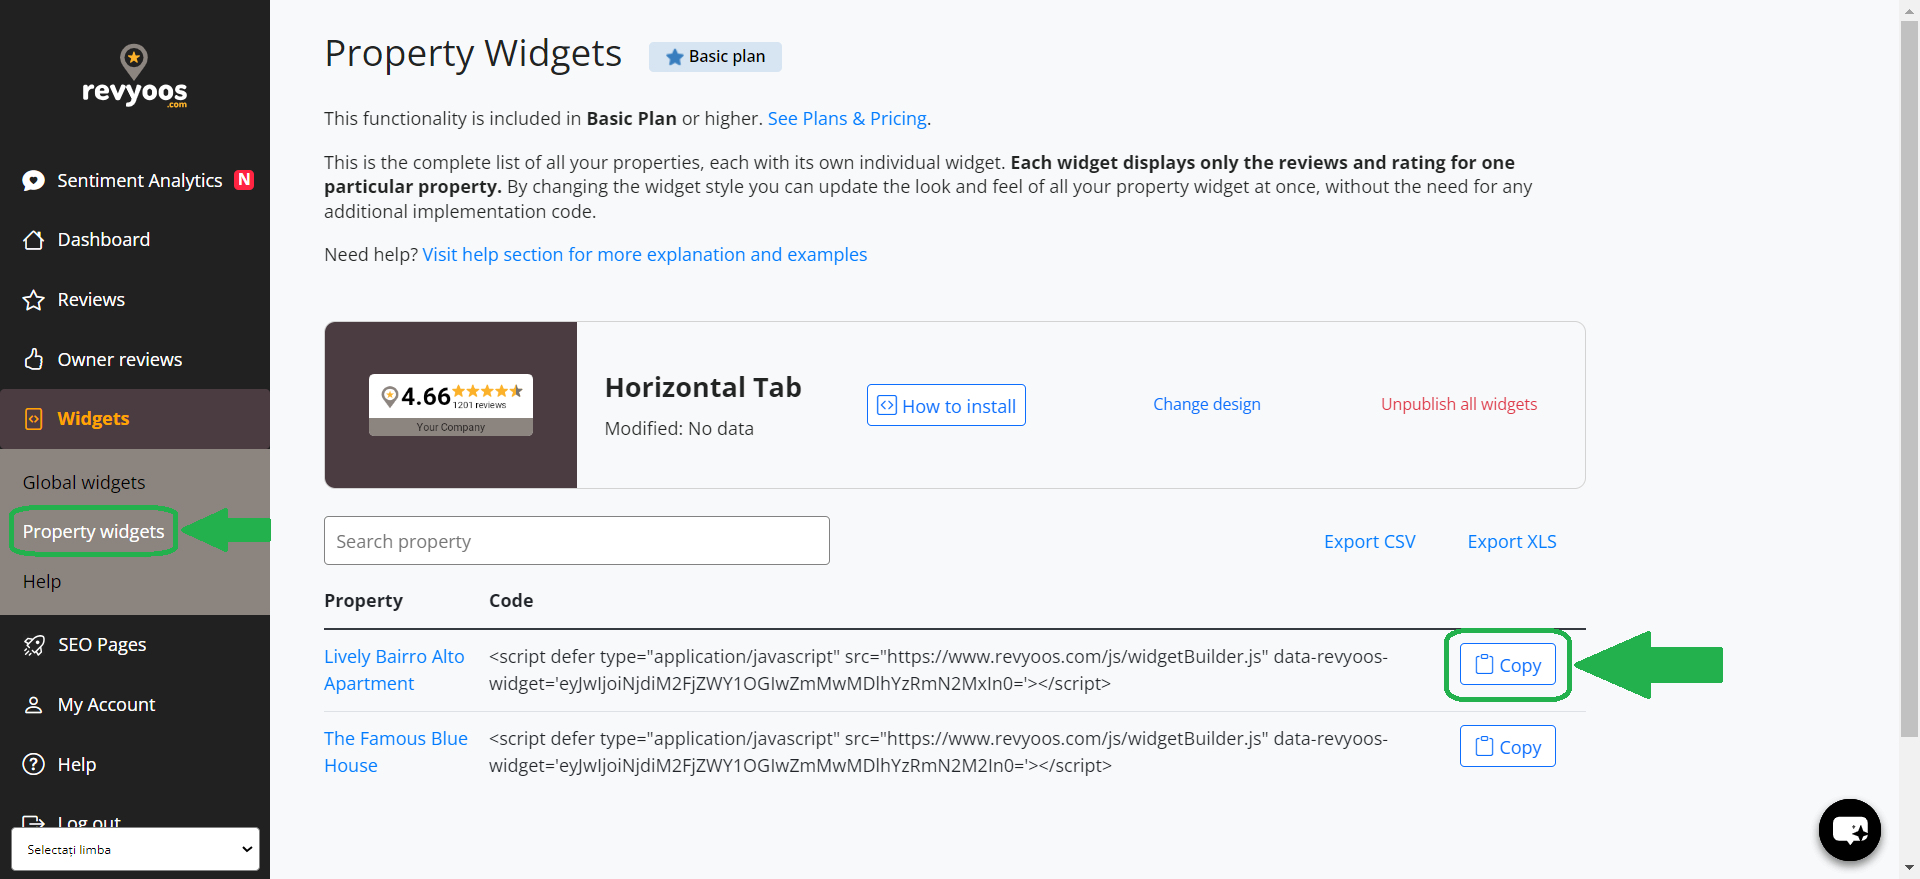Viewport: 1920px width, 879px height.
Task: Focus the Search property field
Action: click(x=577, y=541)
